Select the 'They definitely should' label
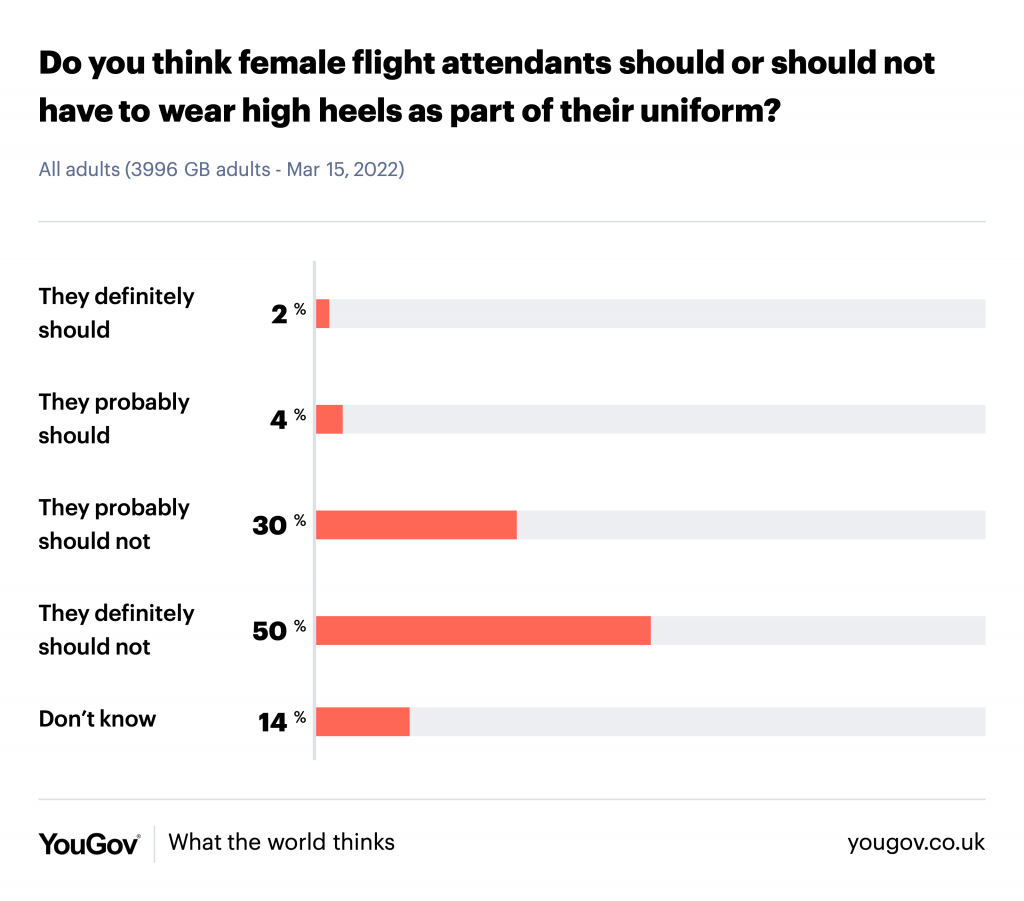The image size is (1024, 901). click(x=116, y=313)
